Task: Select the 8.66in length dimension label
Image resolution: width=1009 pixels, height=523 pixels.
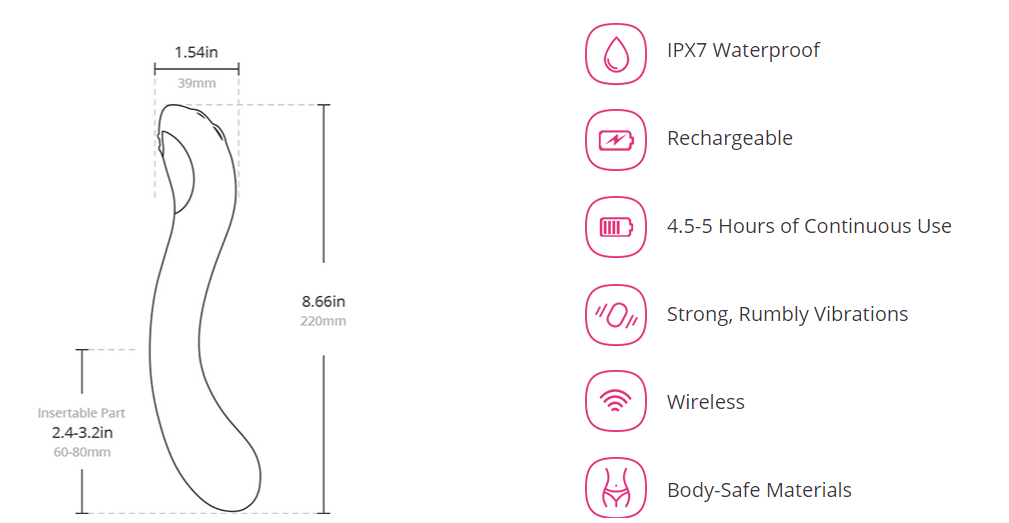Action: pos(323,301)
